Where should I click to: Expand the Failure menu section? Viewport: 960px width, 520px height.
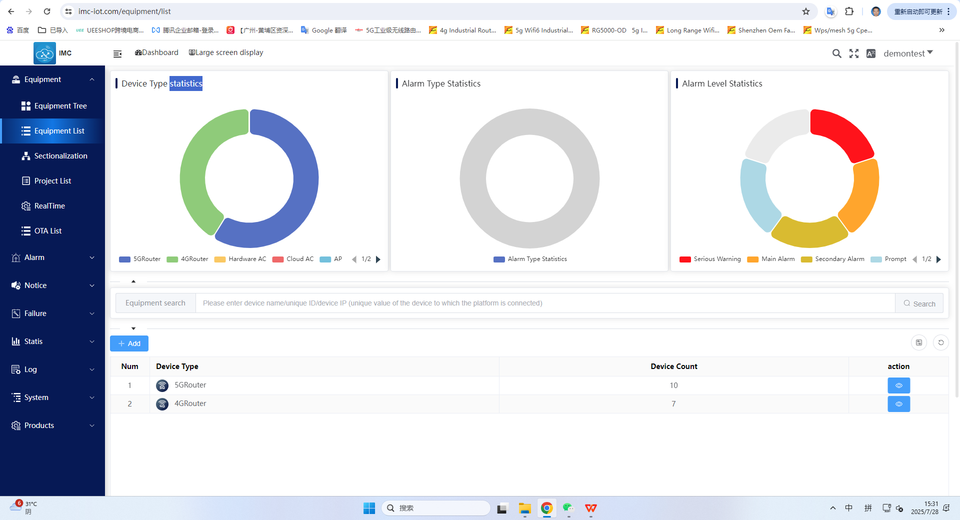[53, 314]
